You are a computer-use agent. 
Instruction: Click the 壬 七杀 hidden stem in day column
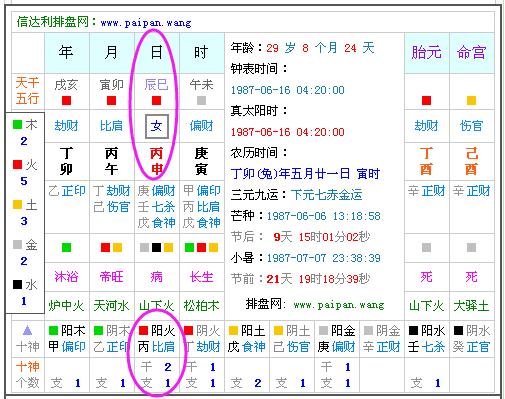[156, 207]
